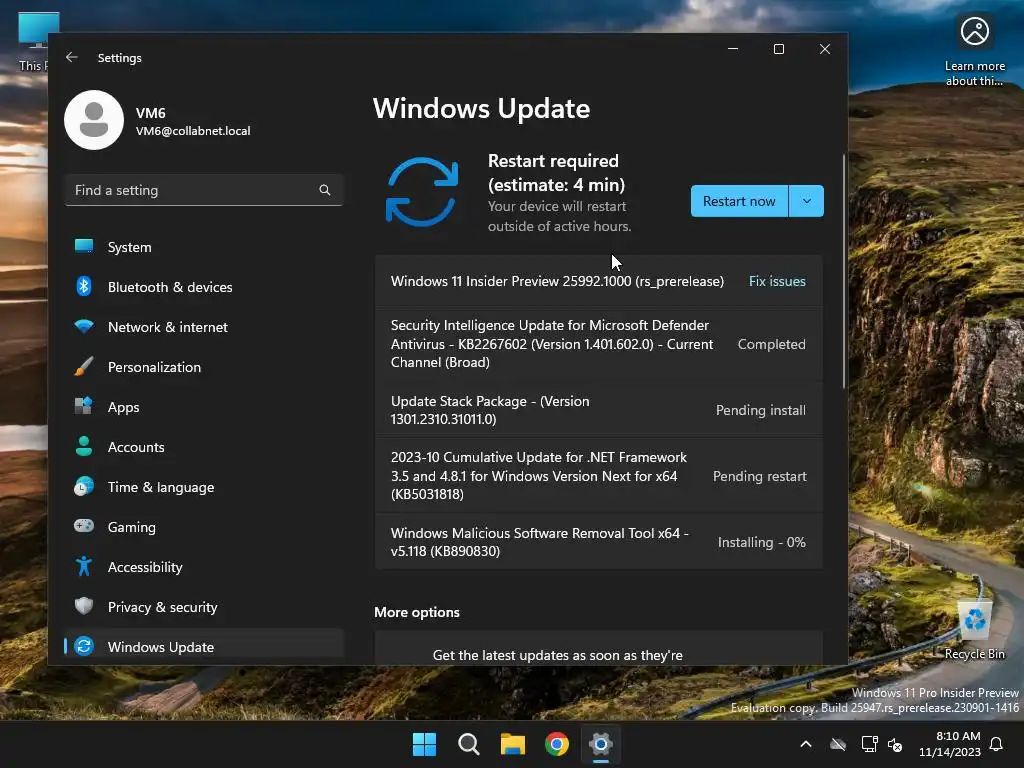Open File Explorer from taskbar

(513, 744)
